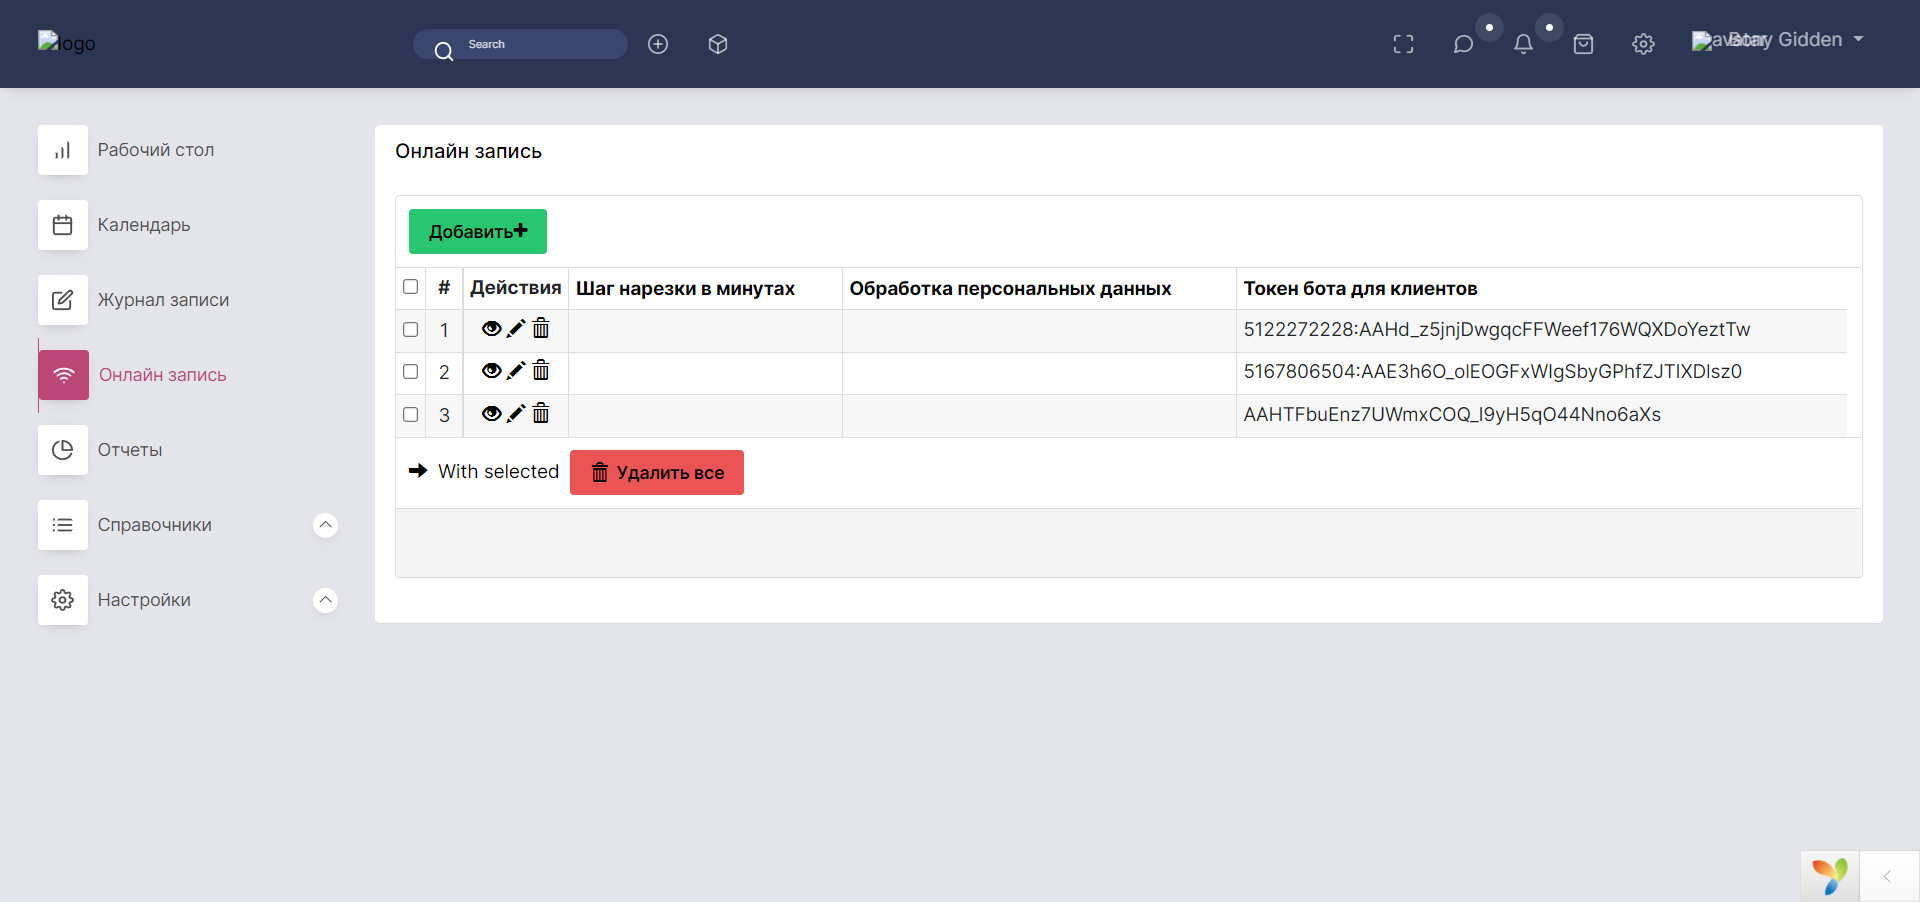
Task: Check the checkbox for row 1
Action: pyautogui.click(x=410, y=329)
